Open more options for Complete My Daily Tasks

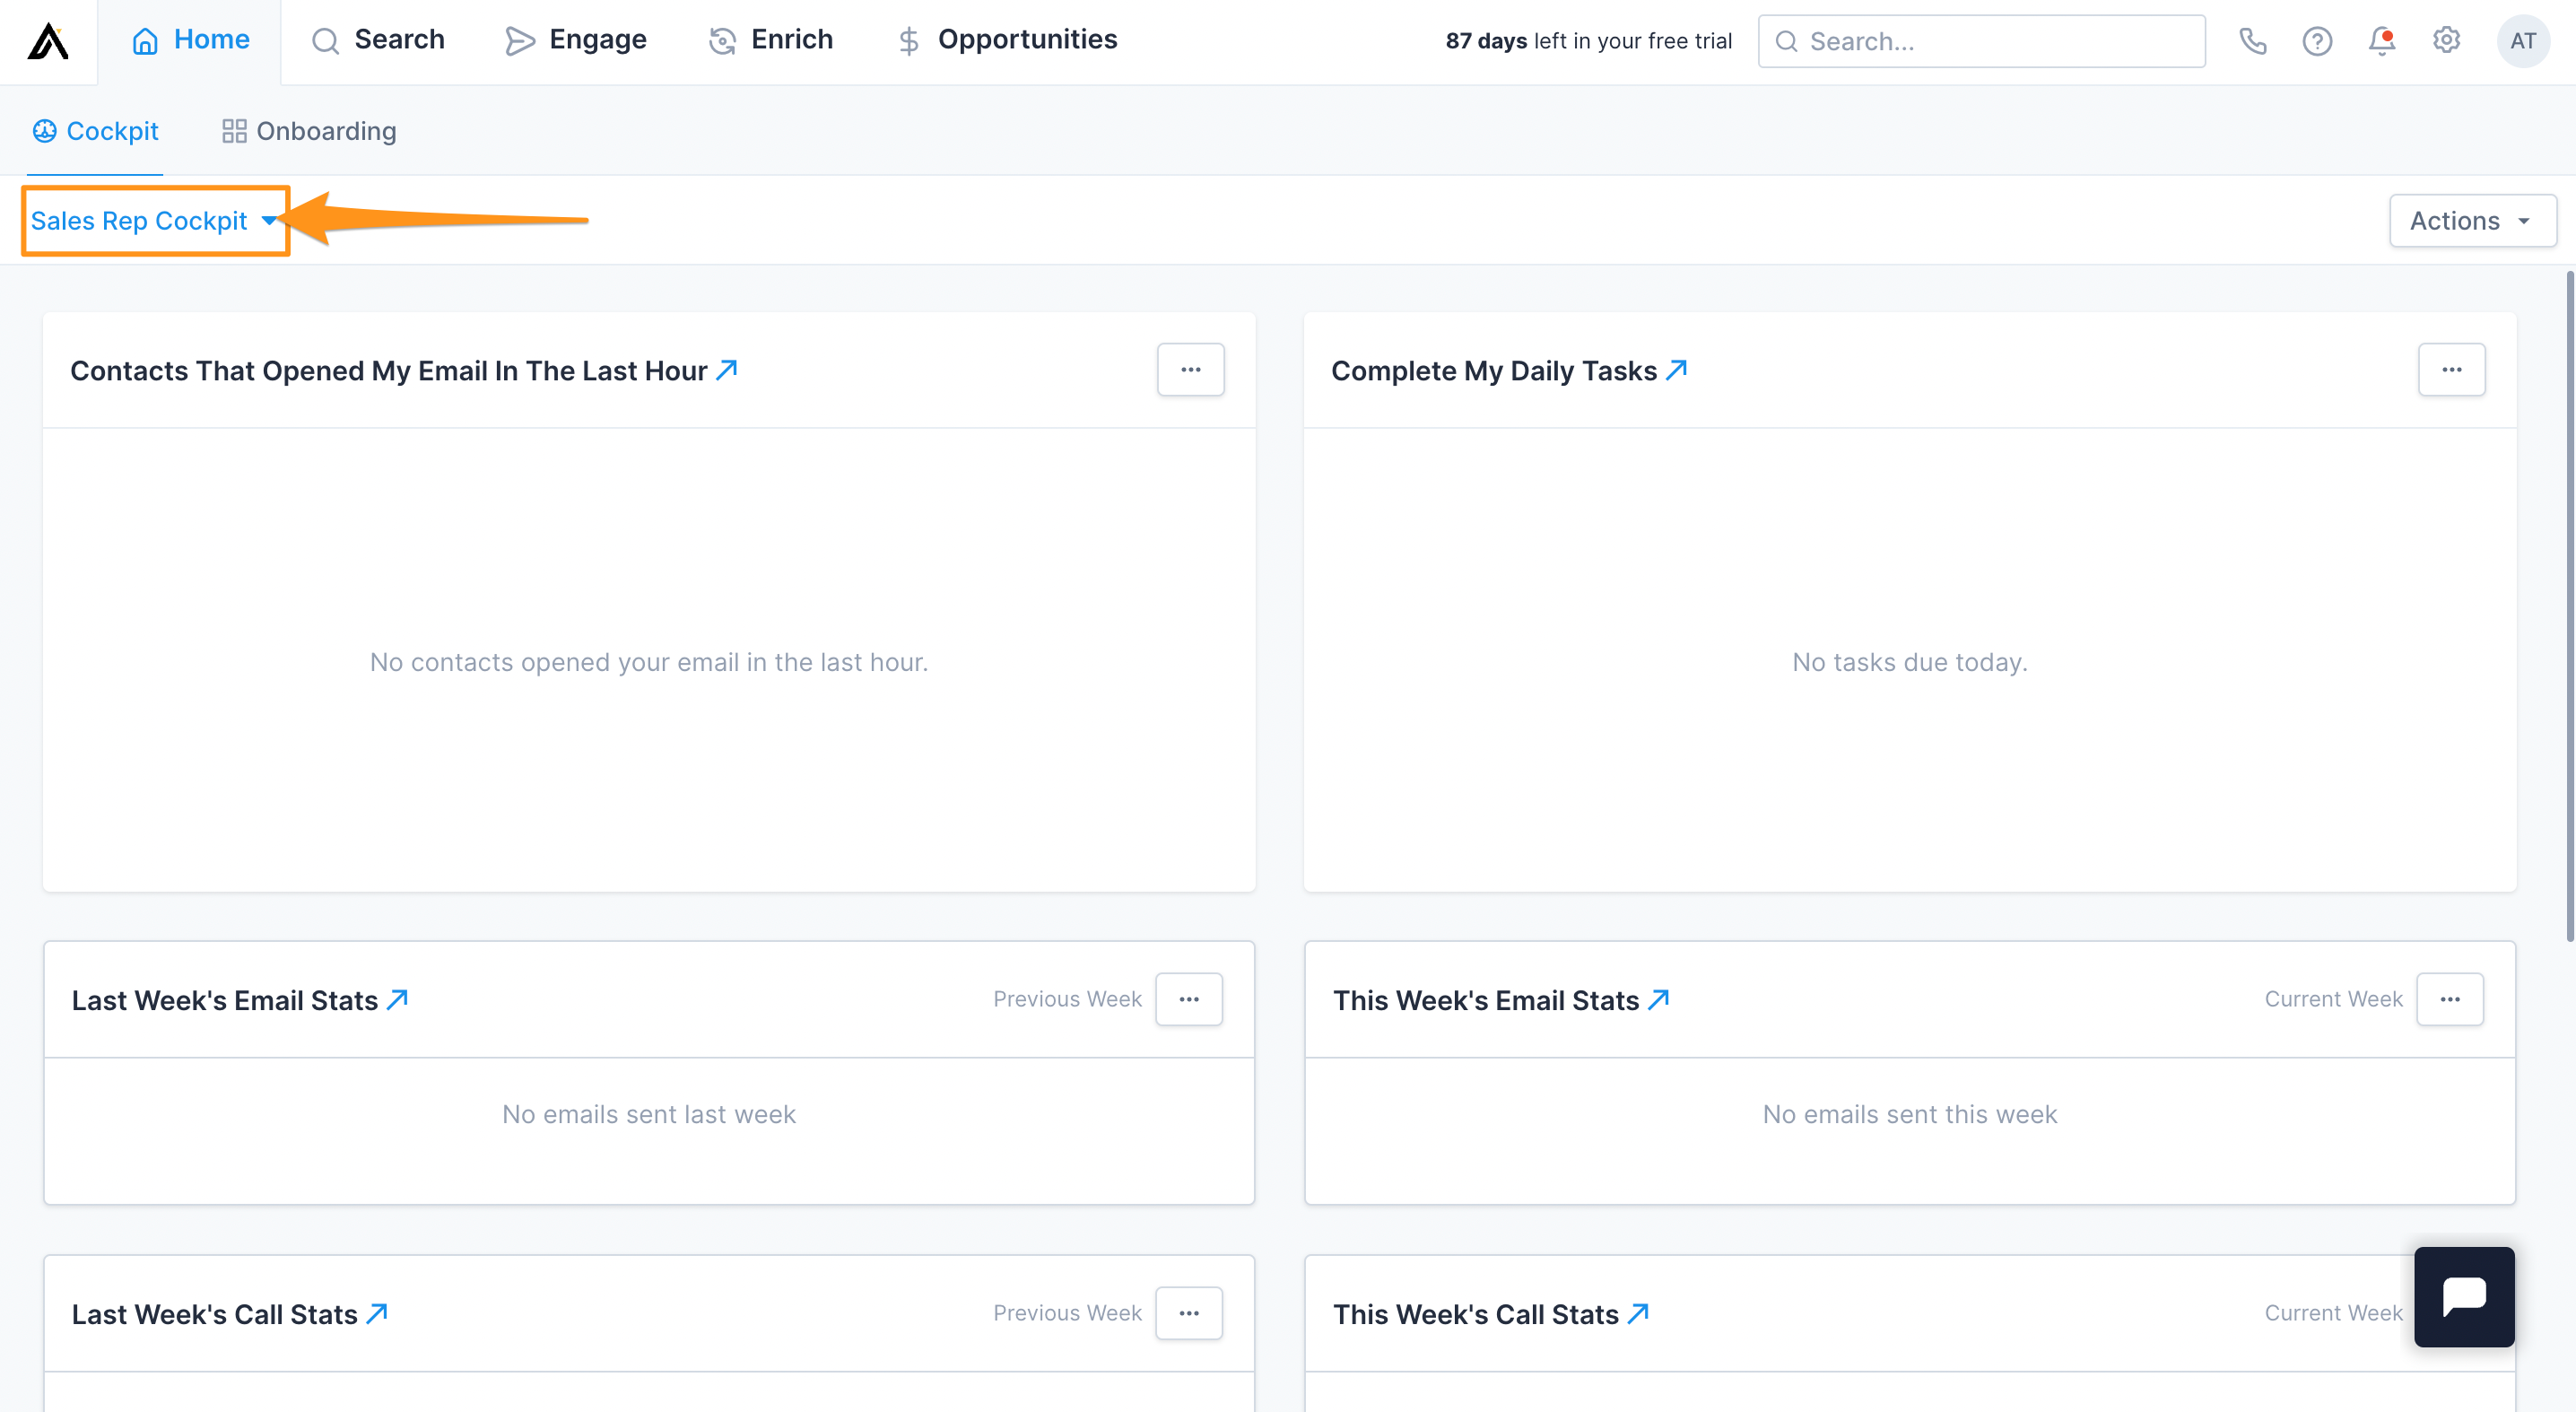click(x=2451, y=370)
